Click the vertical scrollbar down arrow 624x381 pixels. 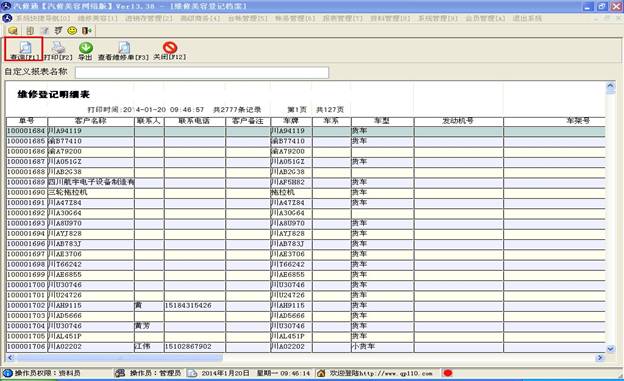[610, 349]
